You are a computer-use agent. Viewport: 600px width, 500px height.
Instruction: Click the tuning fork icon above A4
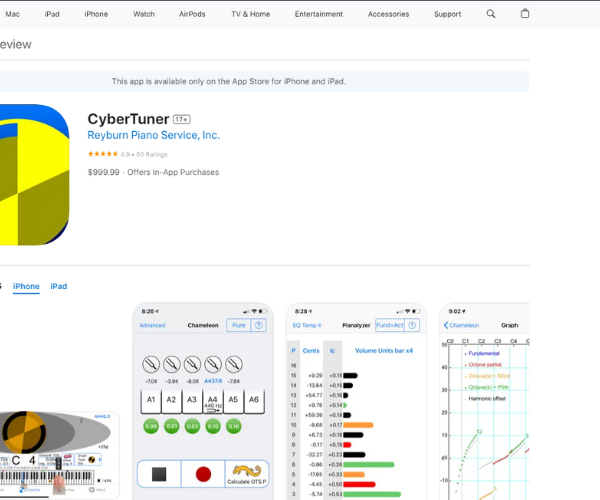click(213, 365)
